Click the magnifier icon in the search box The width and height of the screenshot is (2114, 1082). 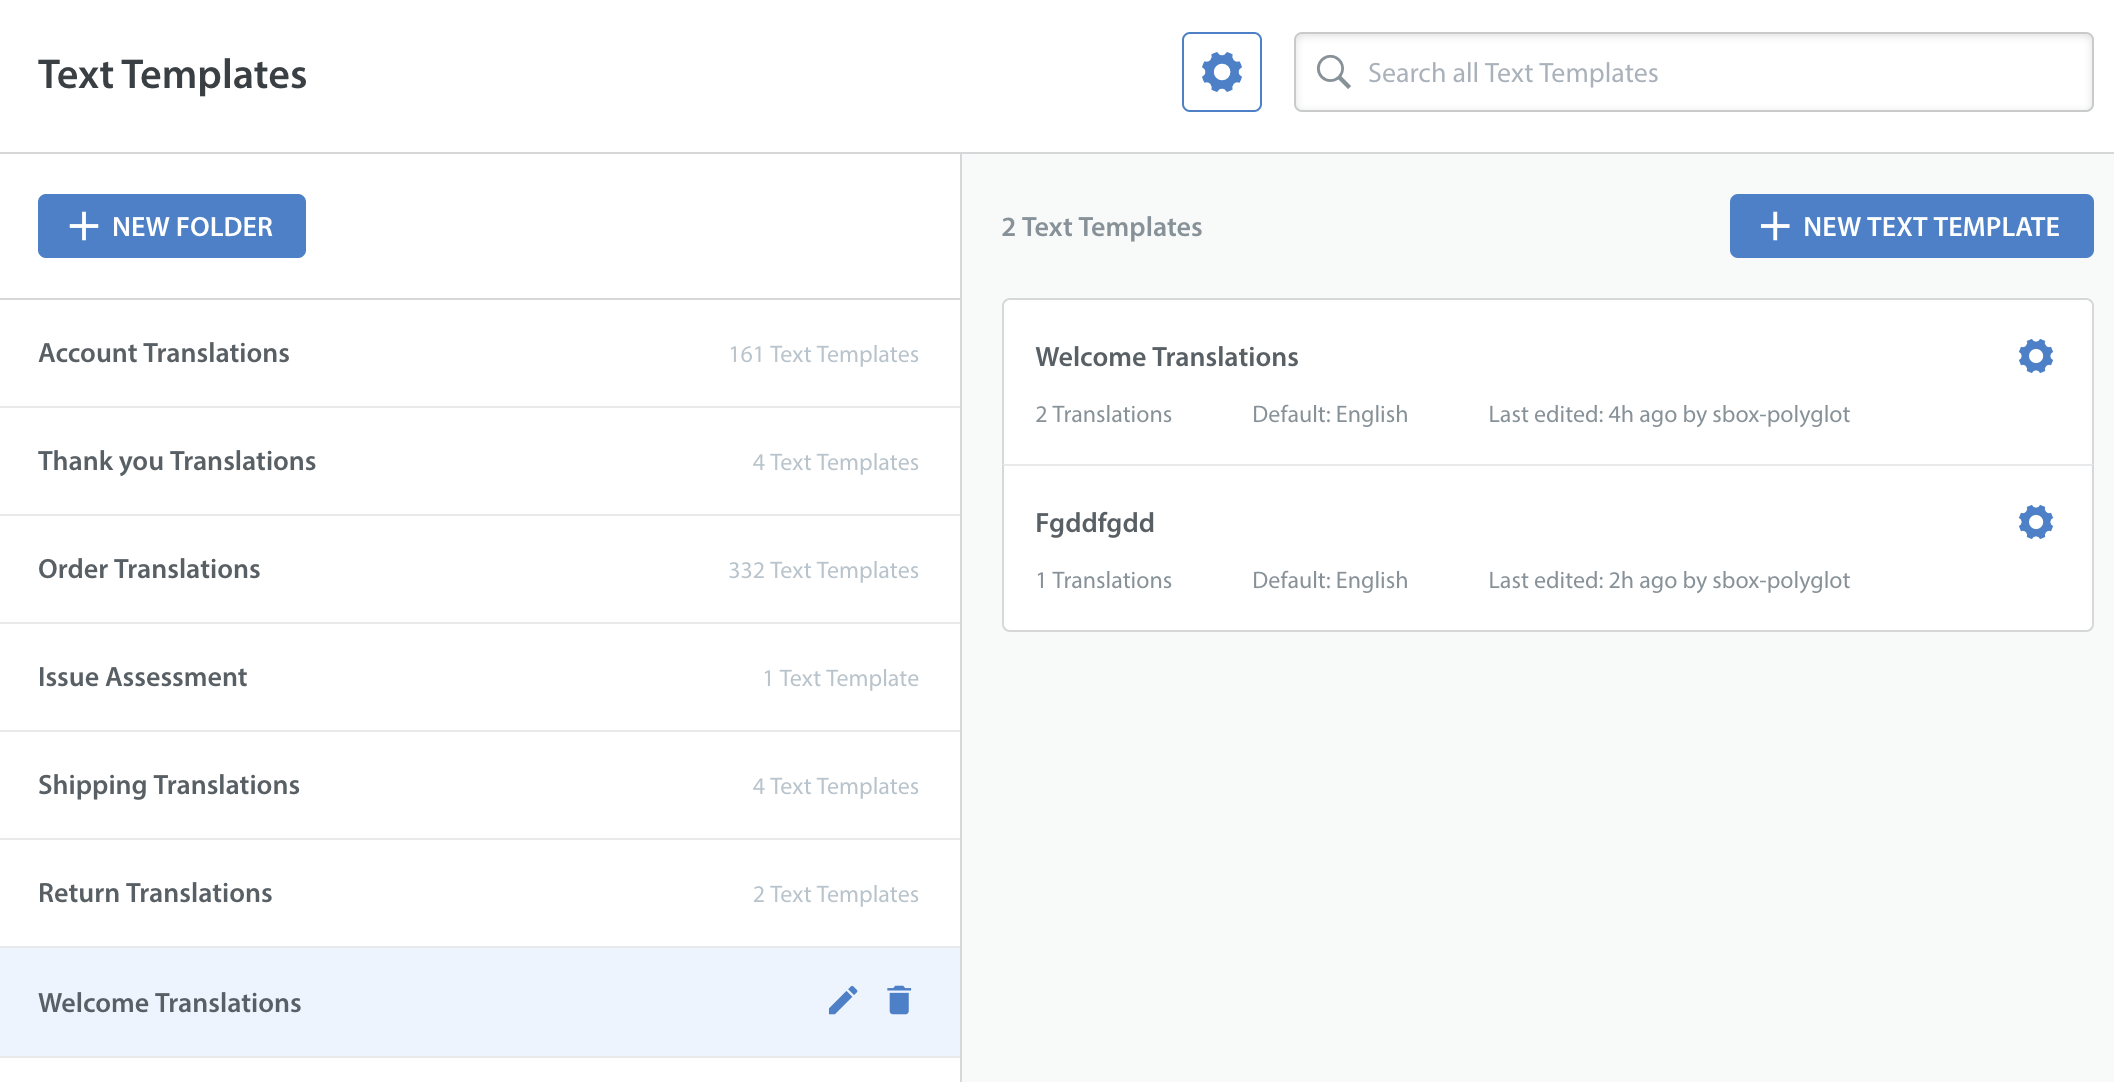[1333, 72]
